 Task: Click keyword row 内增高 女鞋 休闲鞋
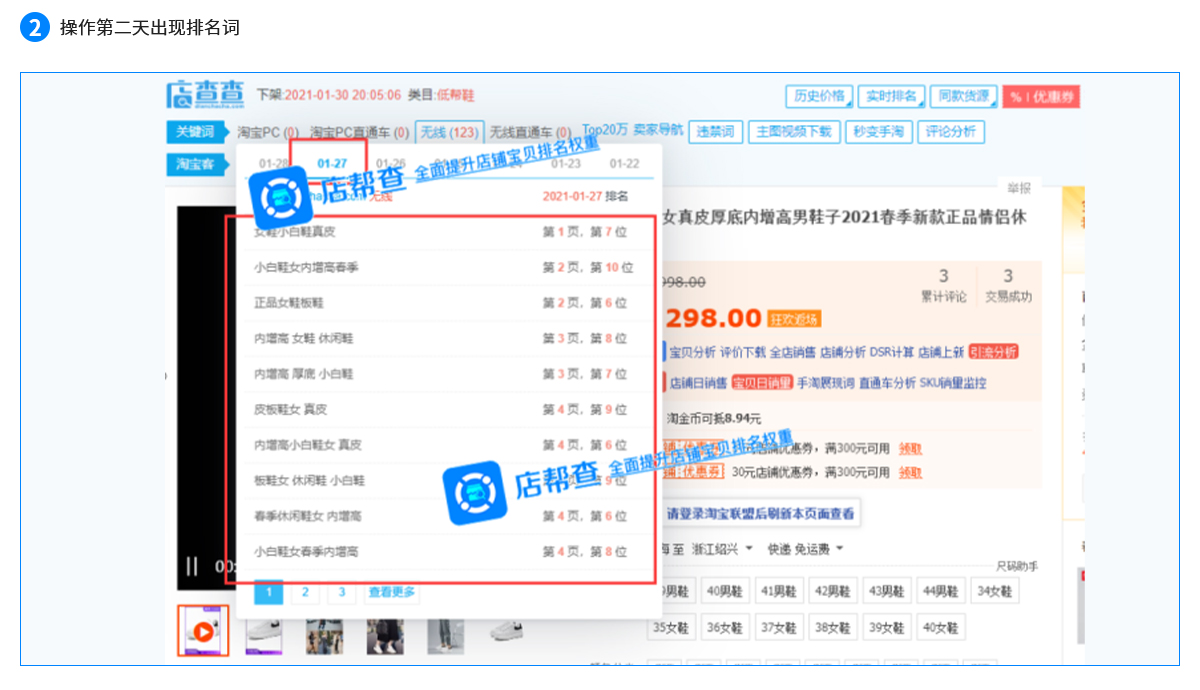[445, 338]
